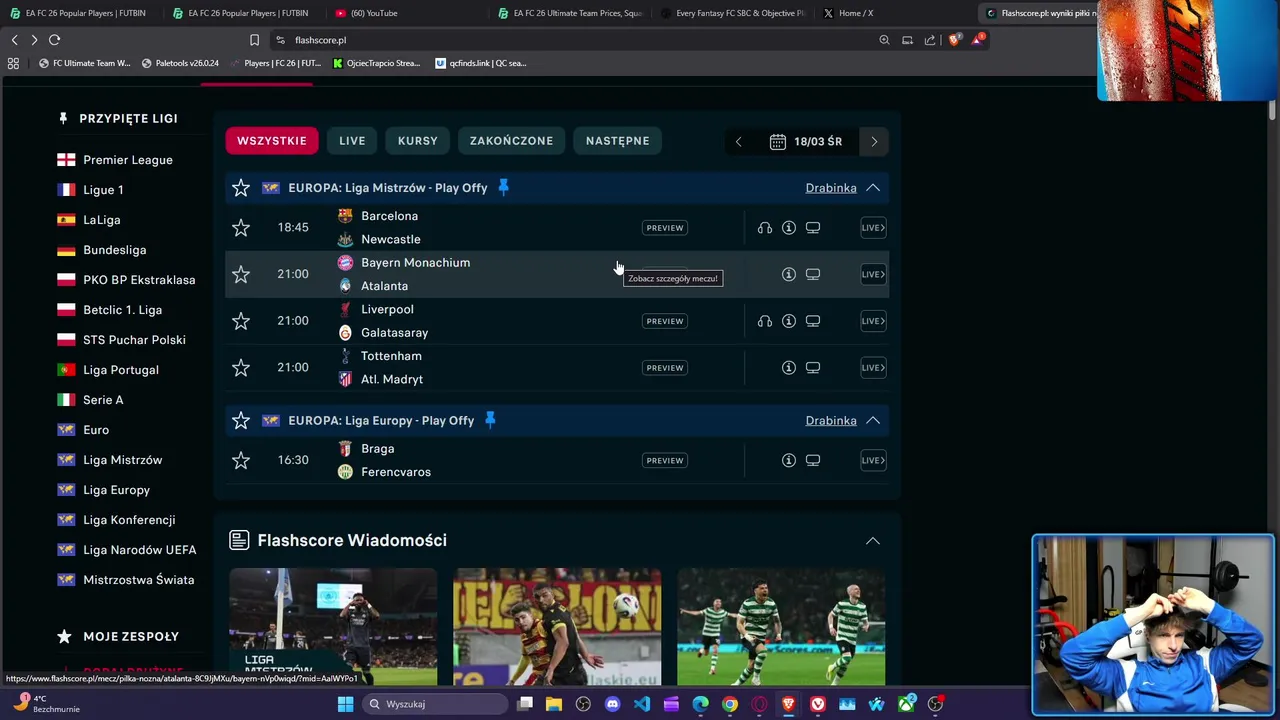This screenshot has width=1280, height=720.
Task: Go back in browser navigation
Action: click(14, 40)
